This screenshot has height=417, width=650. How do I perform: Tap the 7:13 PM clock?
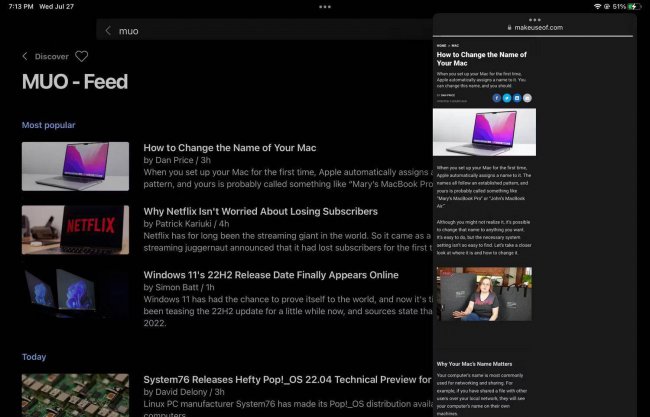pyautogui.click(x=21, y=7)
